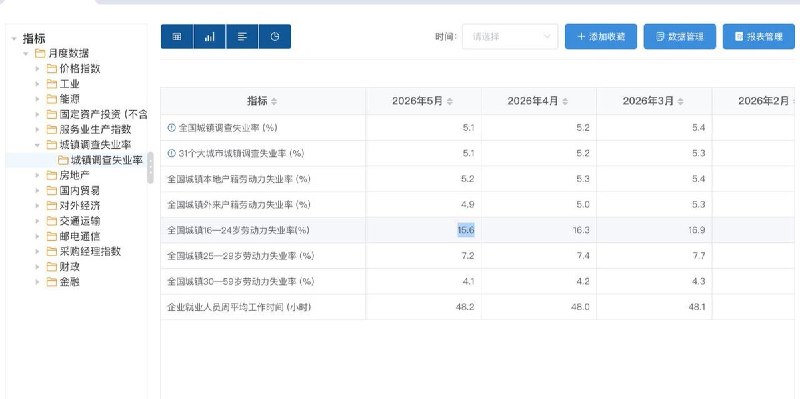
Task: Select the 工业 tree item
Action: coord(70,84)
